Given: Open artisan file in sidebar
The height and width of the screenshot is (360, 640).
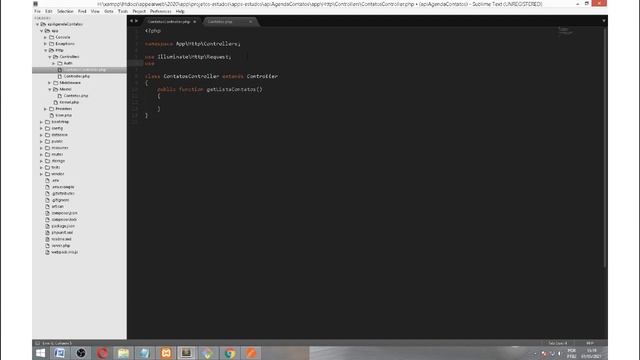Looking at the screenshot, I should [x=57, y=207].
